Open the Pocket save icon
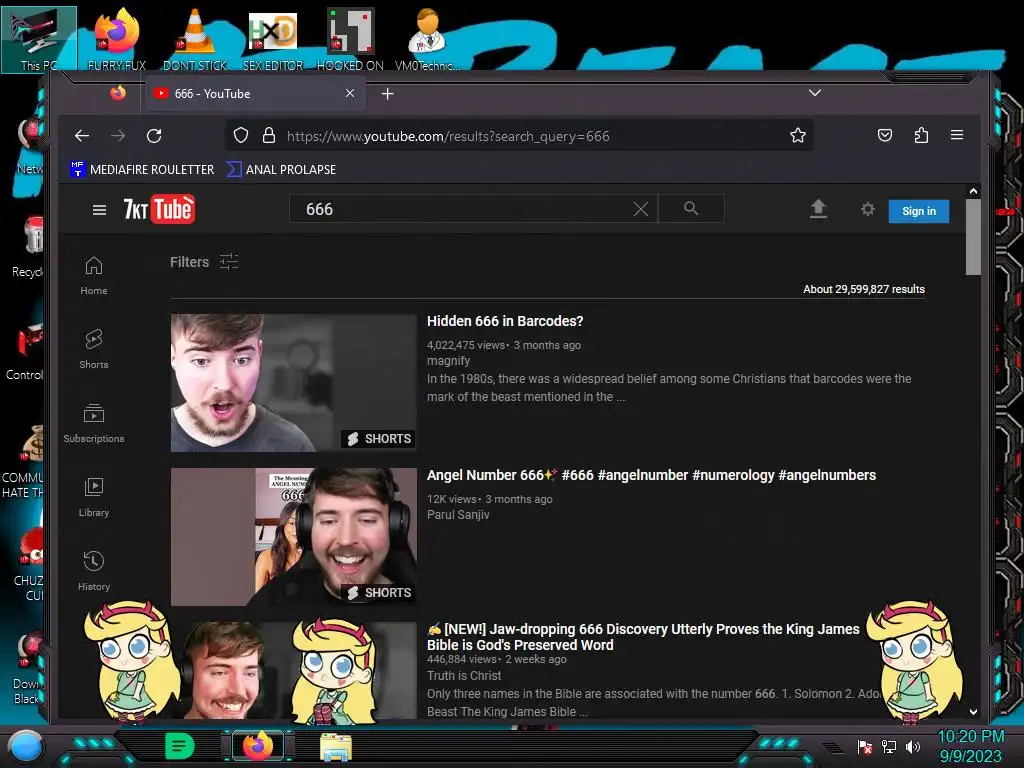The image size is (1024, 768). coord(885,135)
